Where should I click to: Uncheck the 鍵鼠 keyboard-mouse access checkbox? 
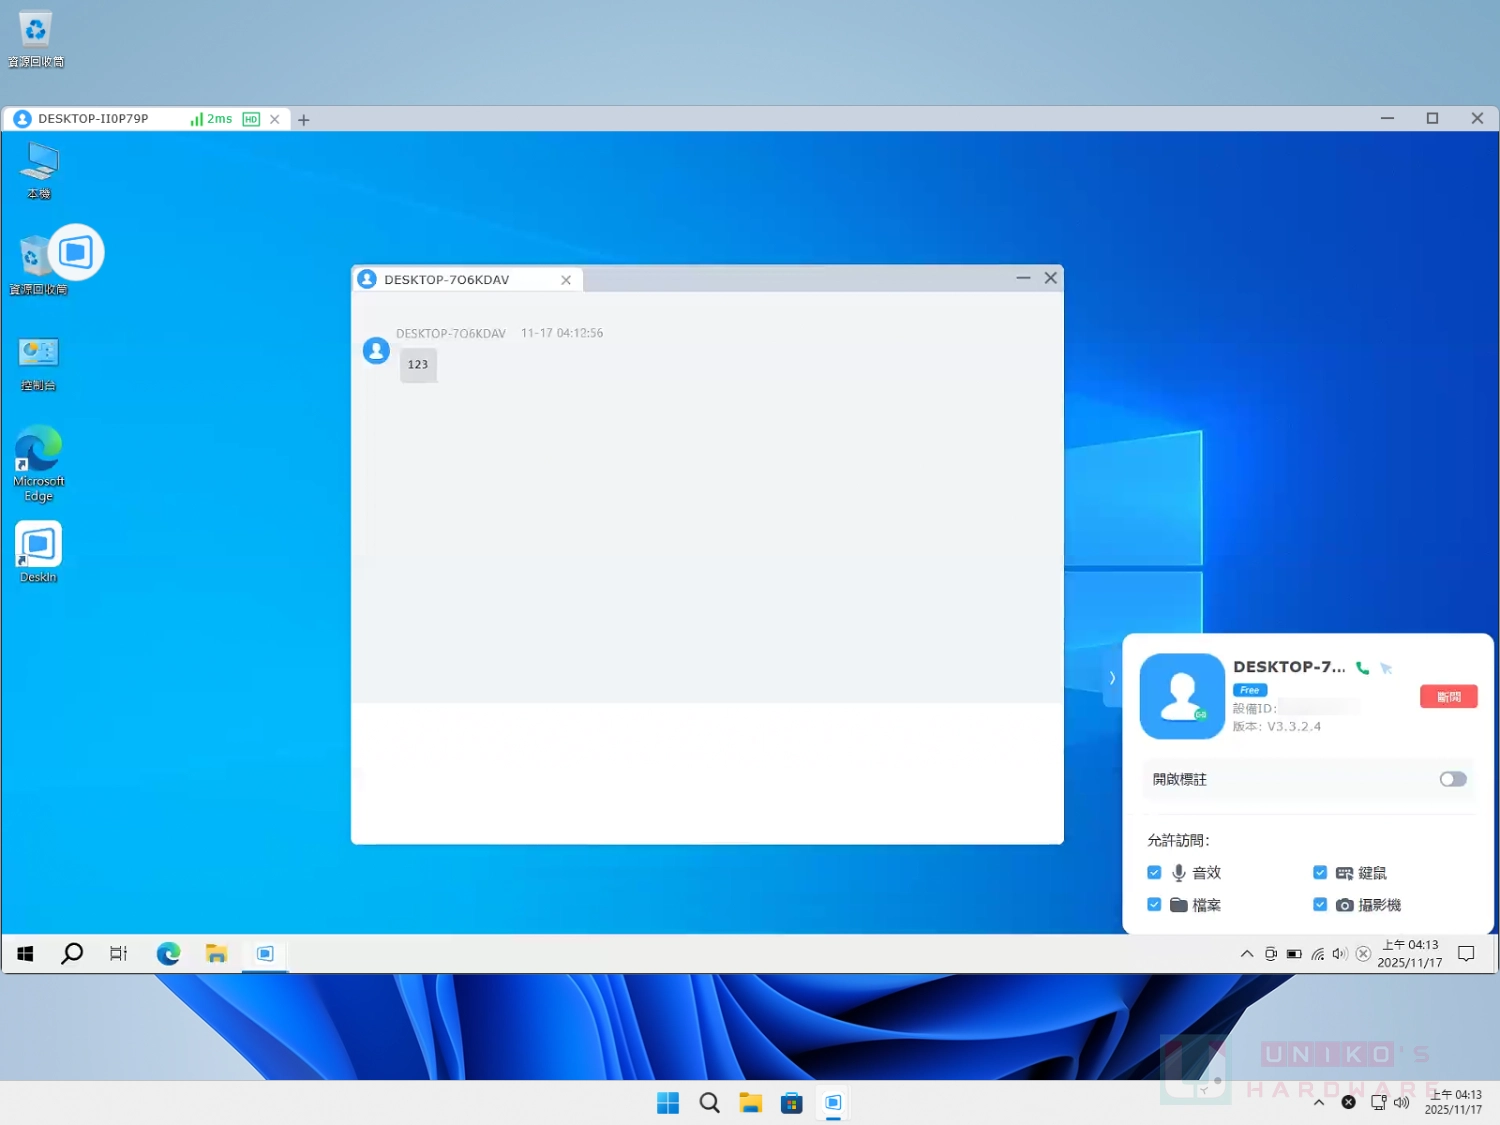(1320, 872)
